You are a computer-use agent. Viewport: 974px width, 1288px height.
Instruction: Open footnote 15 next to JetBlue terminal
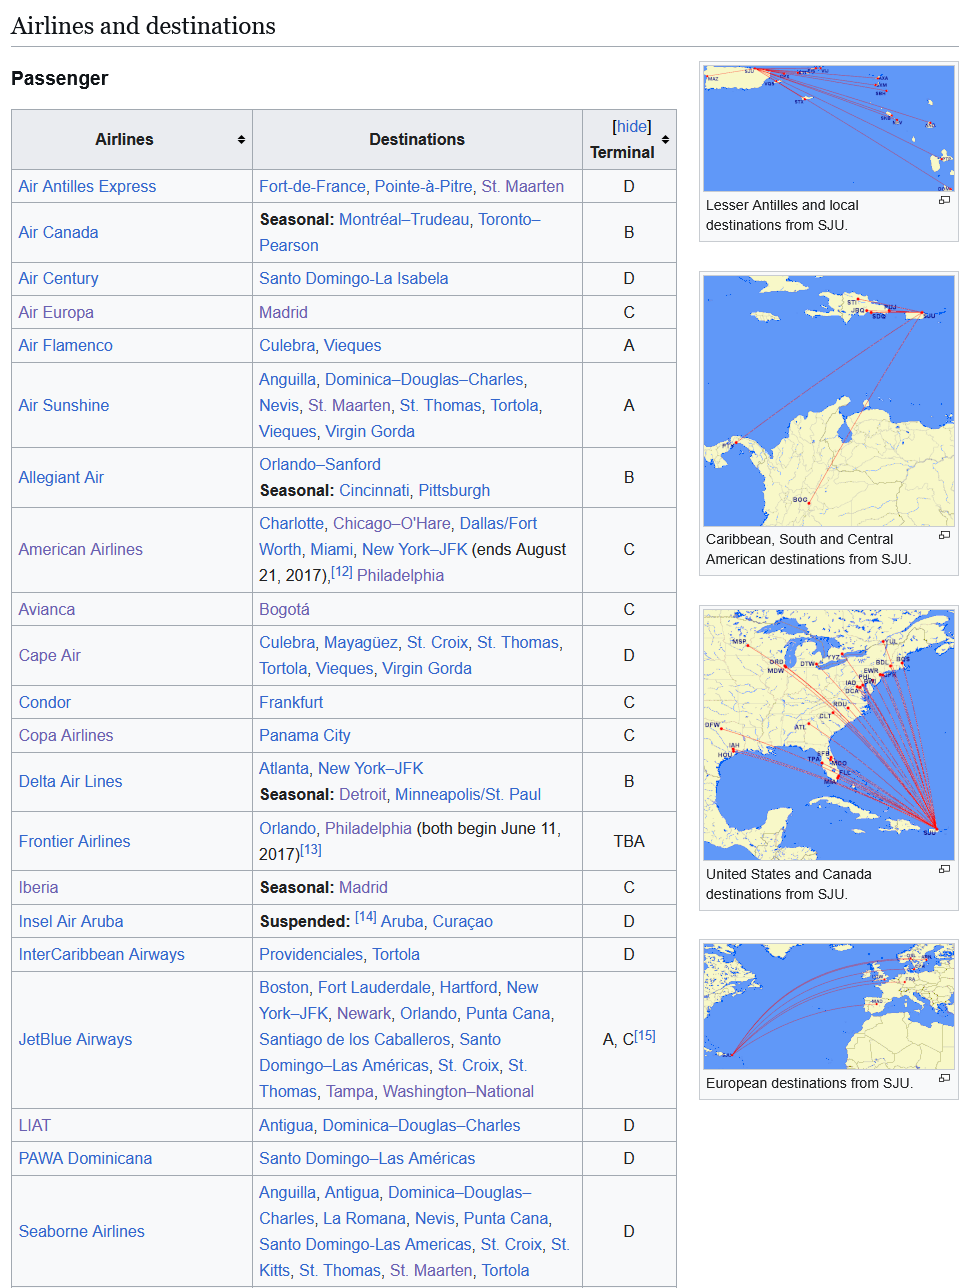645,1036
